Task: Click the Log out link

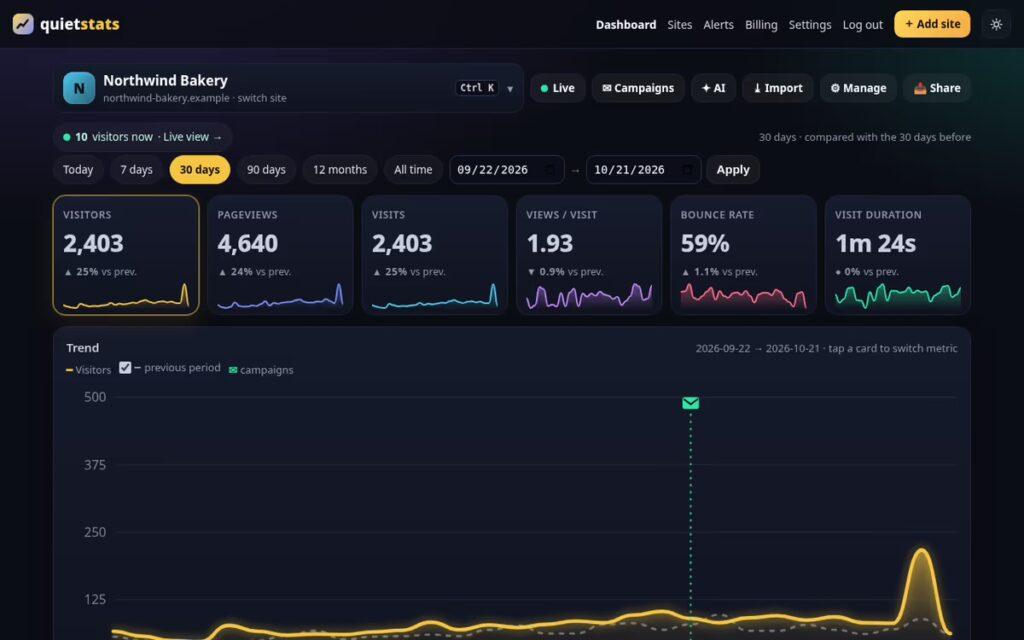Action: tap(862, 25)
